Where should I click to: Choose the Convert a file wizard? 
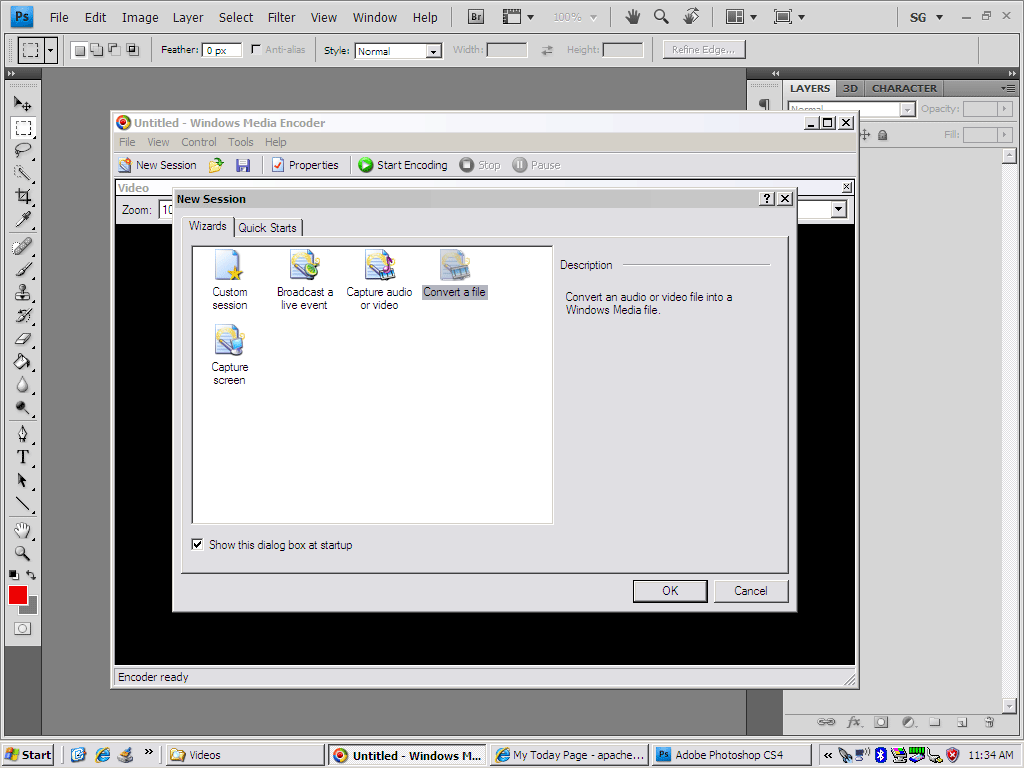click(455, 274)
